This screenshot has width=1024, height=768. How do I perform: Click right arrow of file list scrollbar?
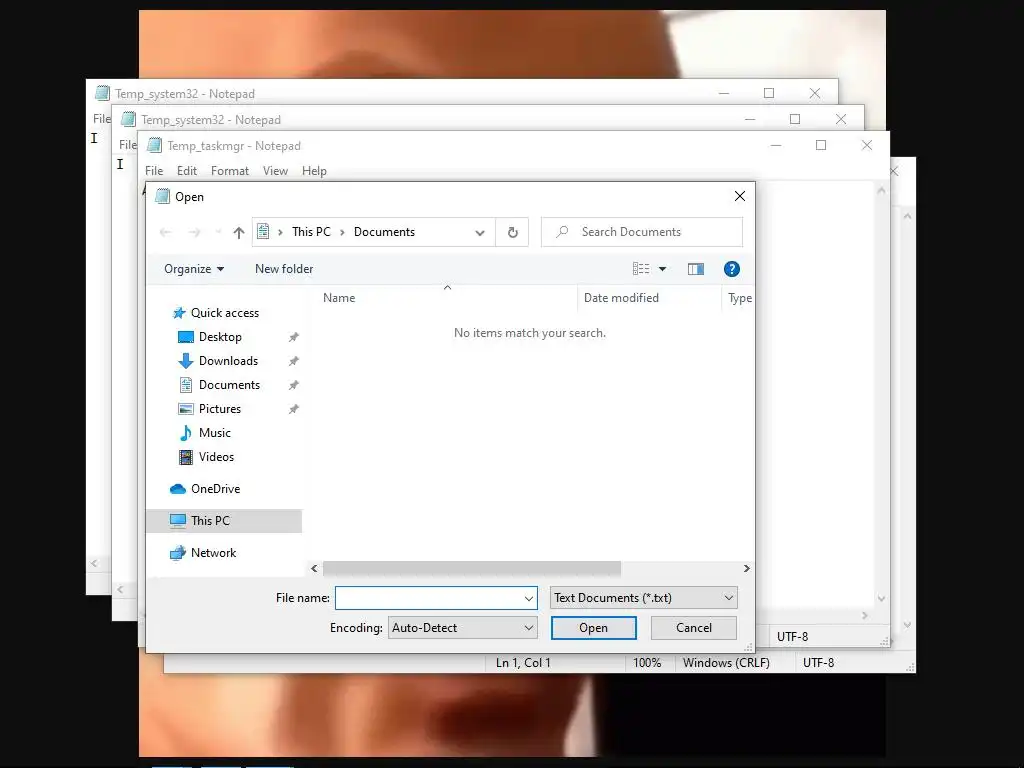tap(746, 569)
